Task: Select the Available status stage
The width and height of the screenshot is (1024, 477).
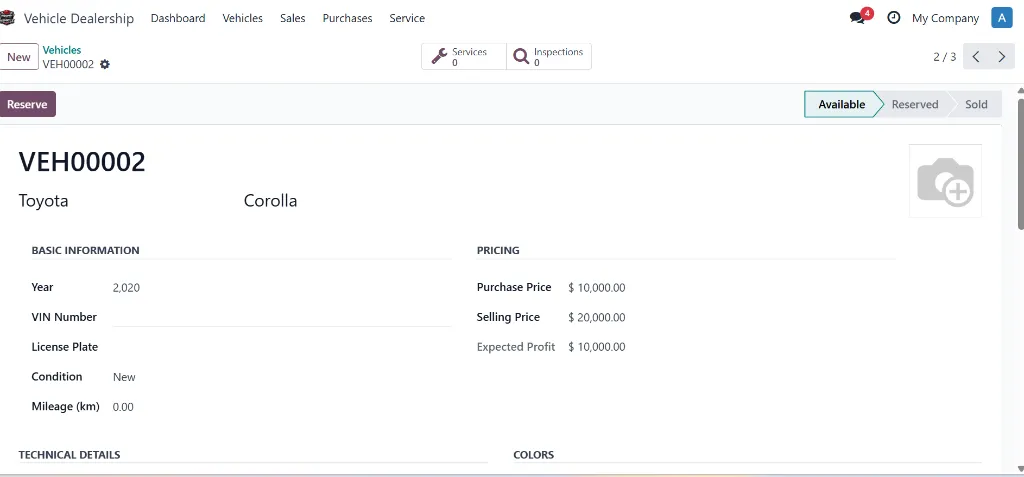Action: pos(841,105)
